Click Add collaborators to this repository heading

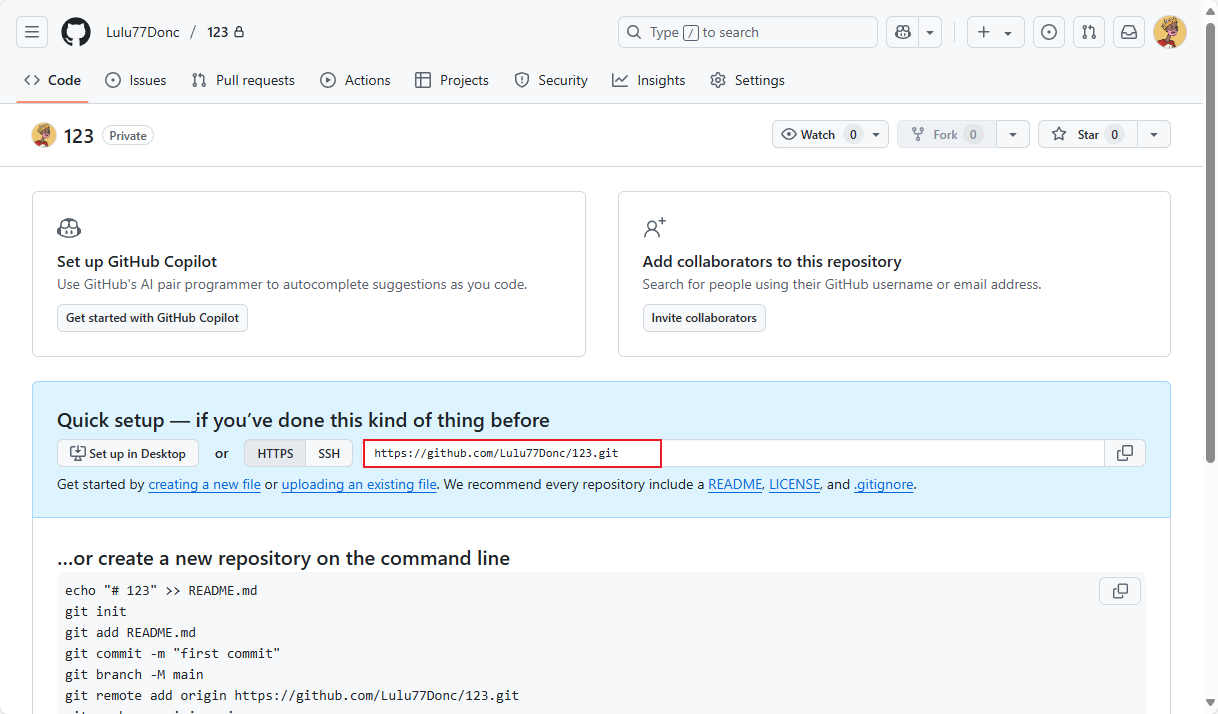pyautogui.click(x=772, y=261)
